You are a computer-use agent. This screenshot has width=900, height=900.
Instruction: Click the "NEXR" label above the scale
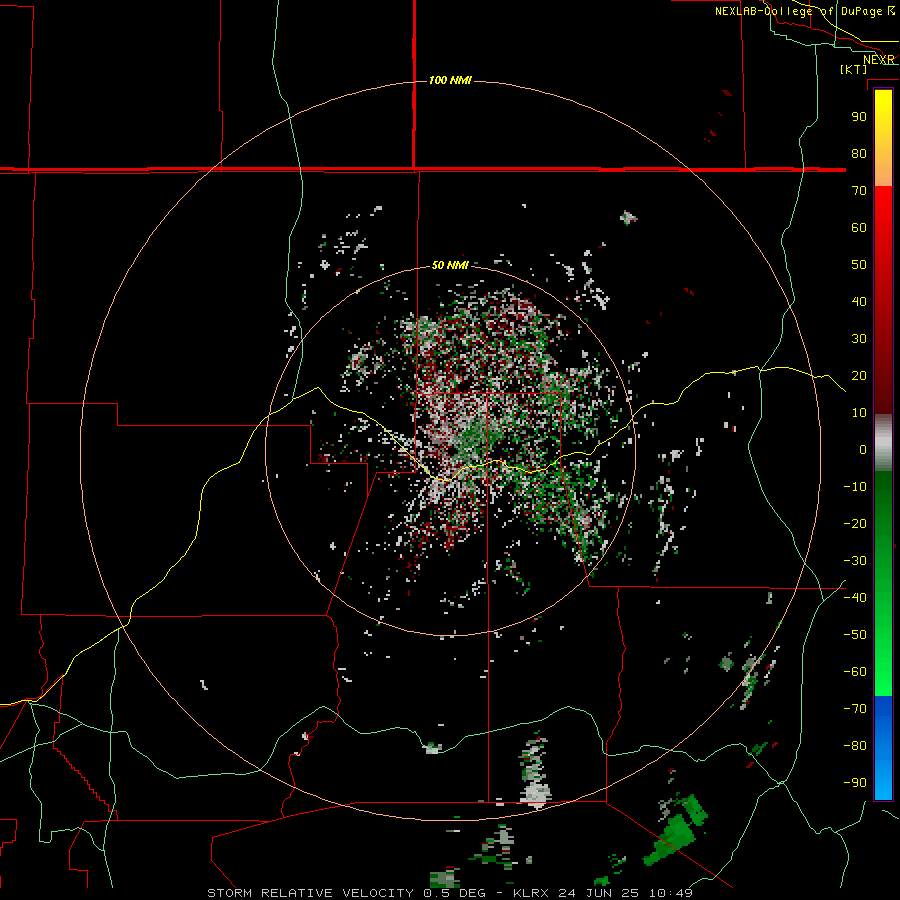click(879, 60)
